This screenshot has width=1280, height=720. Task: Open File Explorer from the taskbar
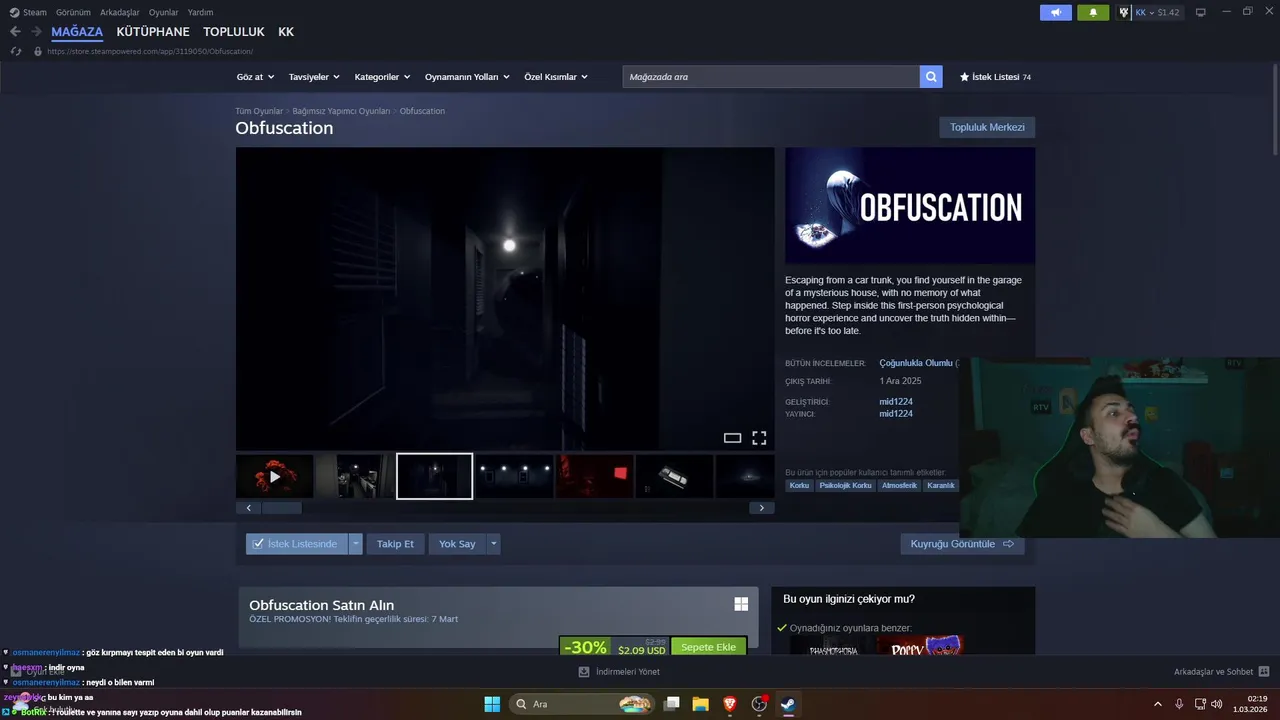701,704
